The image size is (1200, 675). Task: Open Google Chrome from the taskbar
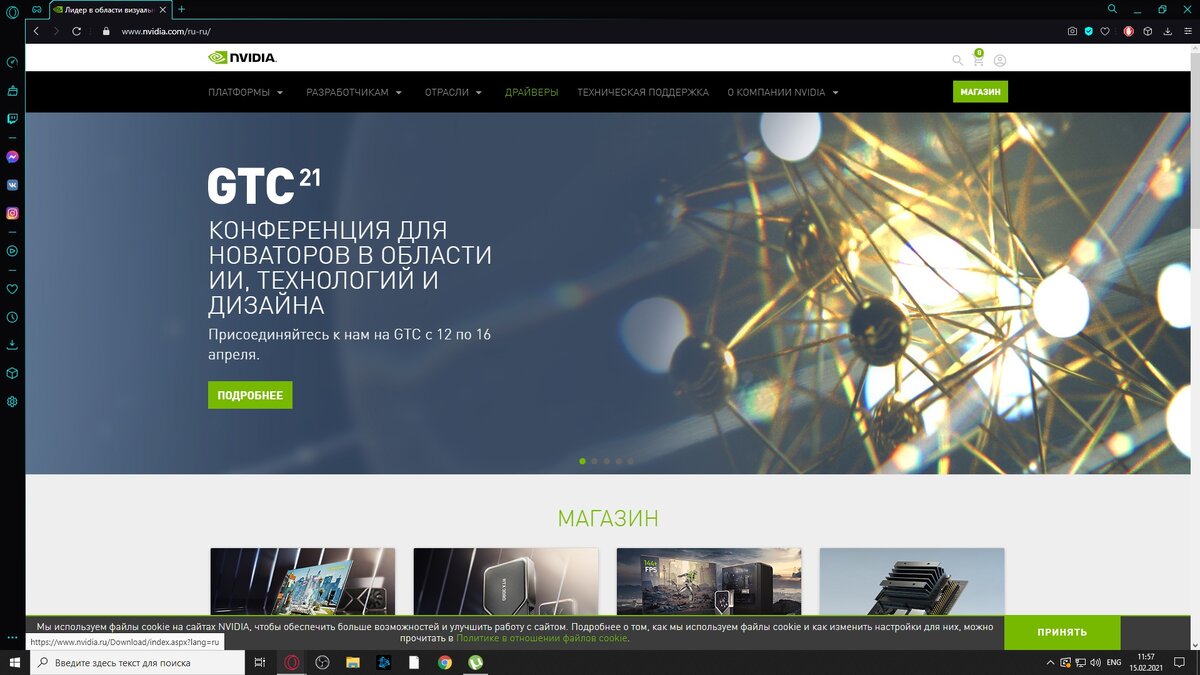pyautogui.click(x=444, y=662)
